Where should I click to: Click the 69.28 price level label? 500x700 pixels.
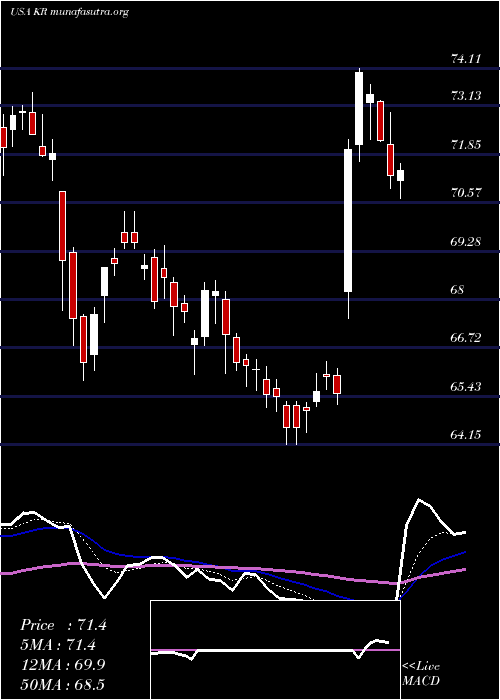tap(467, 242)
